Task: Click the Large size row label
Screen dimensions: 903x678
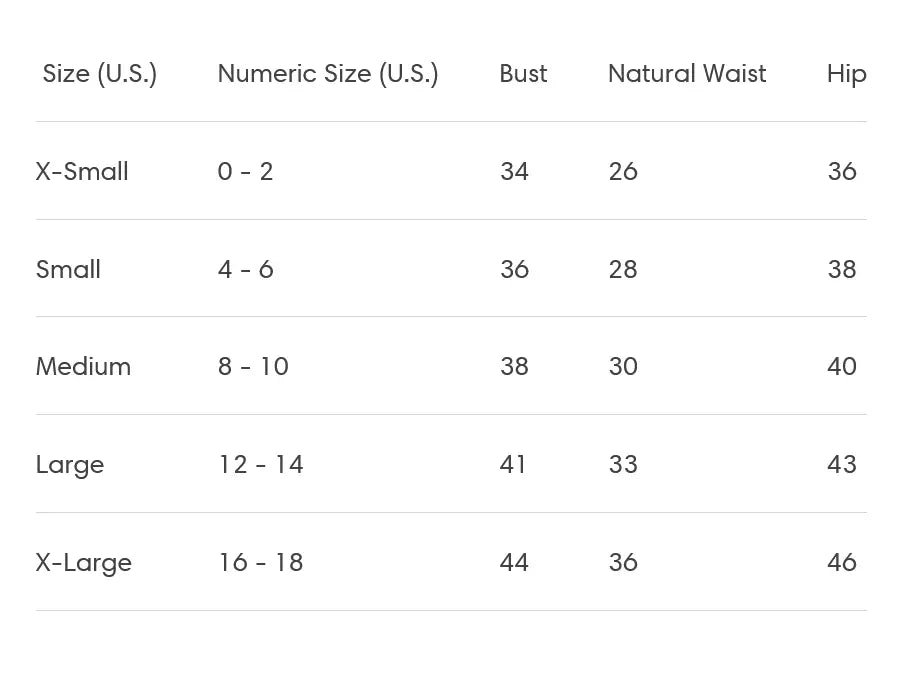Action: pos(70,465)
